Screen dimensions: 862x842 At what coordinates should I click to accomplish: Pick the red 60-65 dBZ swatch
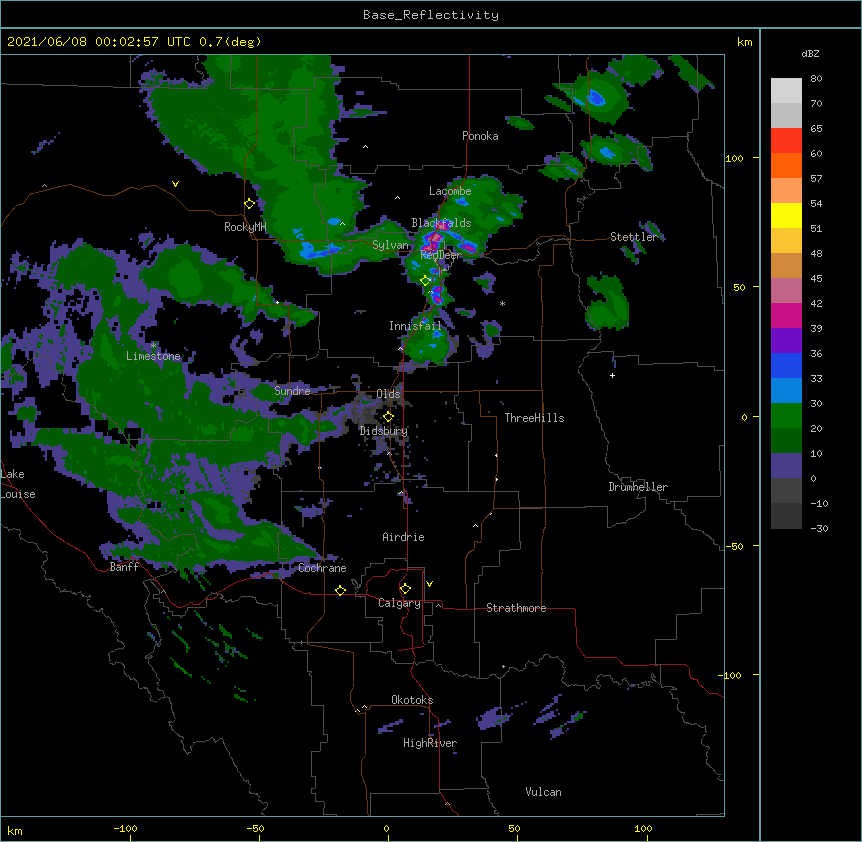[786, 141]
